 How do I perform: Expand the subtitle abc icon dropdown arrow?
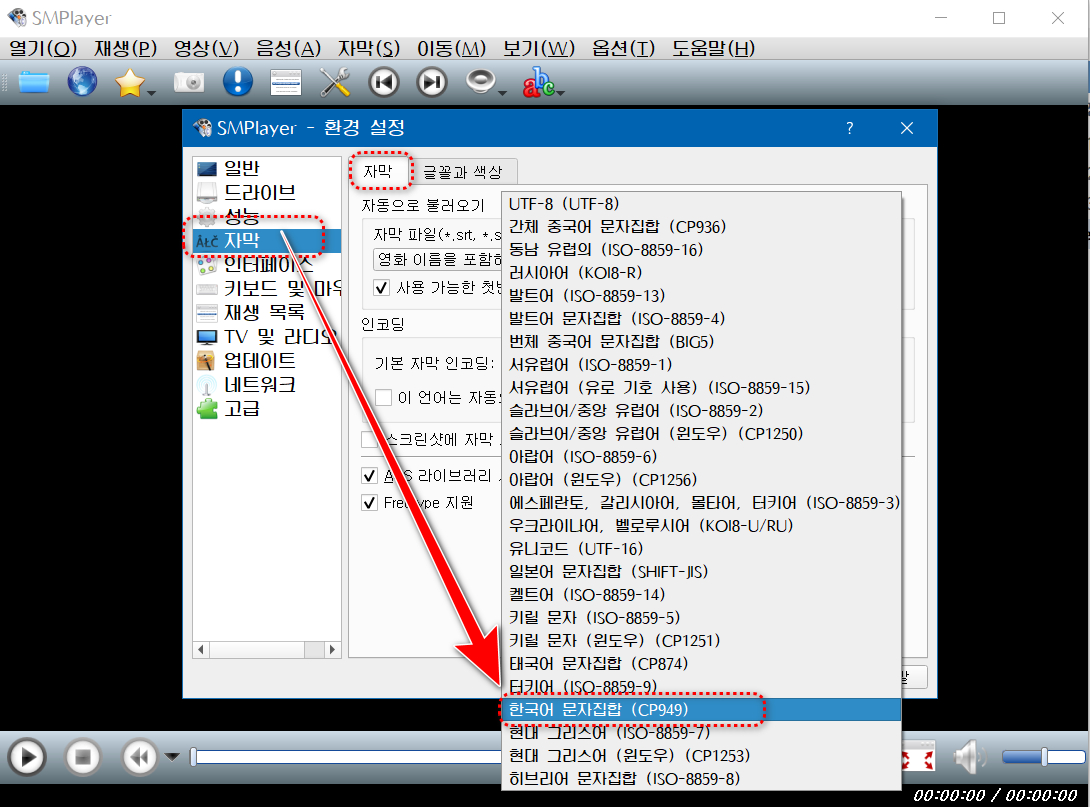coord(560,92)
